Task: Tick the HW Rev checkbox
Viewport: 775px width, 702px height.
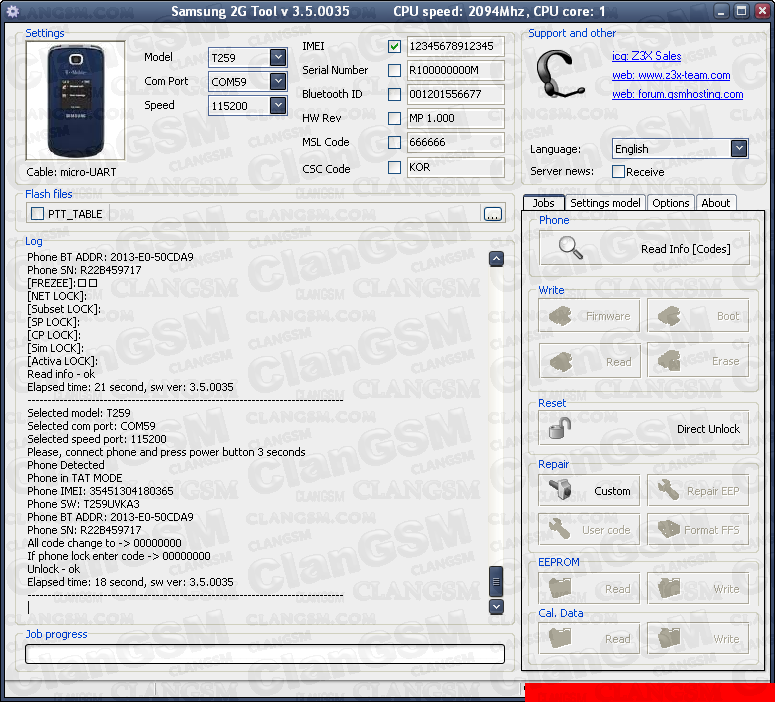Action: (x=394, y=118)
